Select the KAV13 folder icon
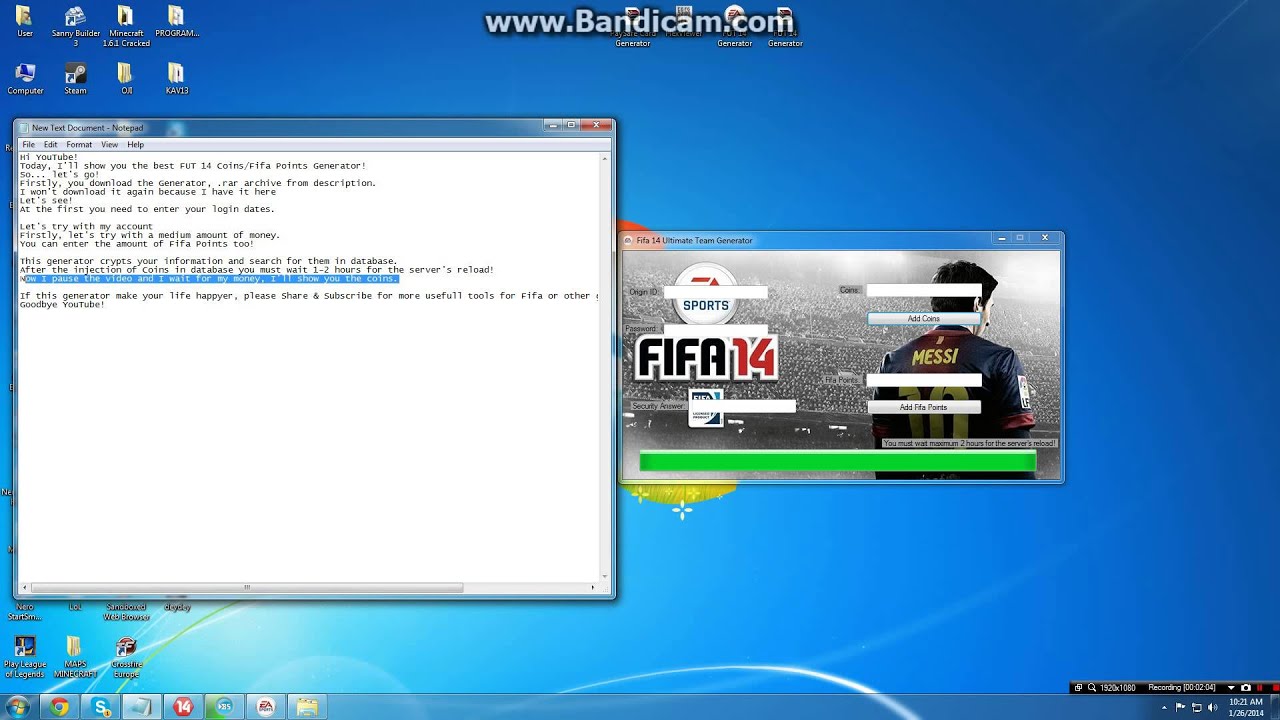The height and width of the screenshot is (720, 1280). pyautogui.click(x=177, y=79)
